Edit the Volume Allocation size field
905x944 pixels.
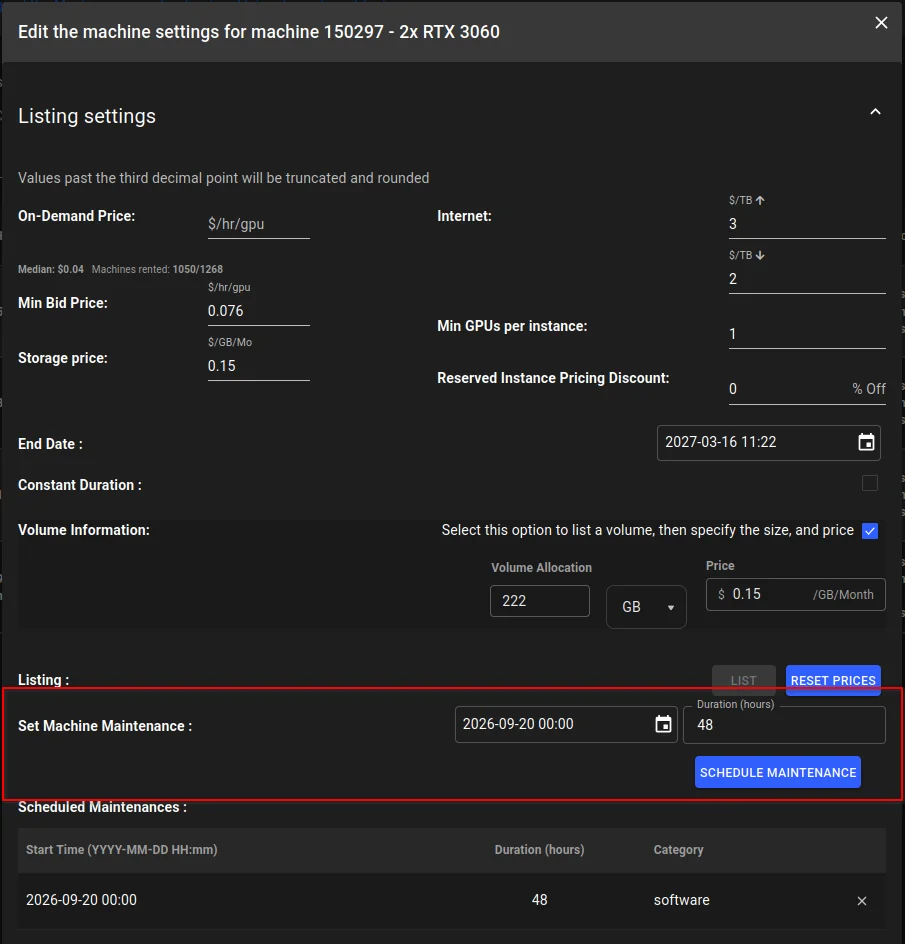[x=540, y=601]
